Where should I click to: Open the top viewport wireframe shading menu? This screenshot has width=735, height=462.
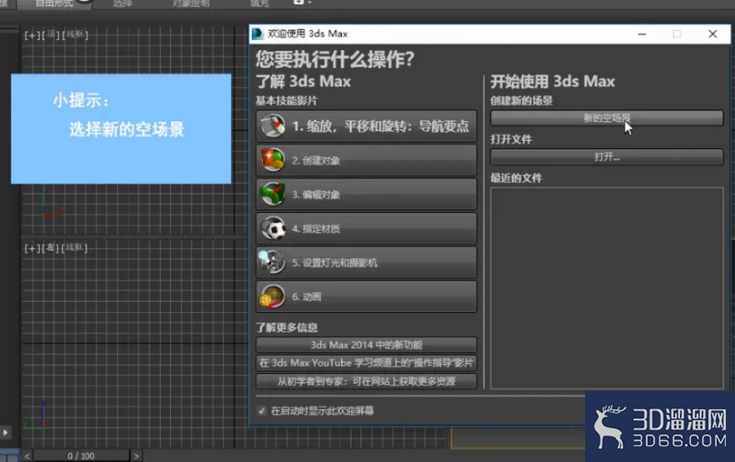(x=75, y=35)
